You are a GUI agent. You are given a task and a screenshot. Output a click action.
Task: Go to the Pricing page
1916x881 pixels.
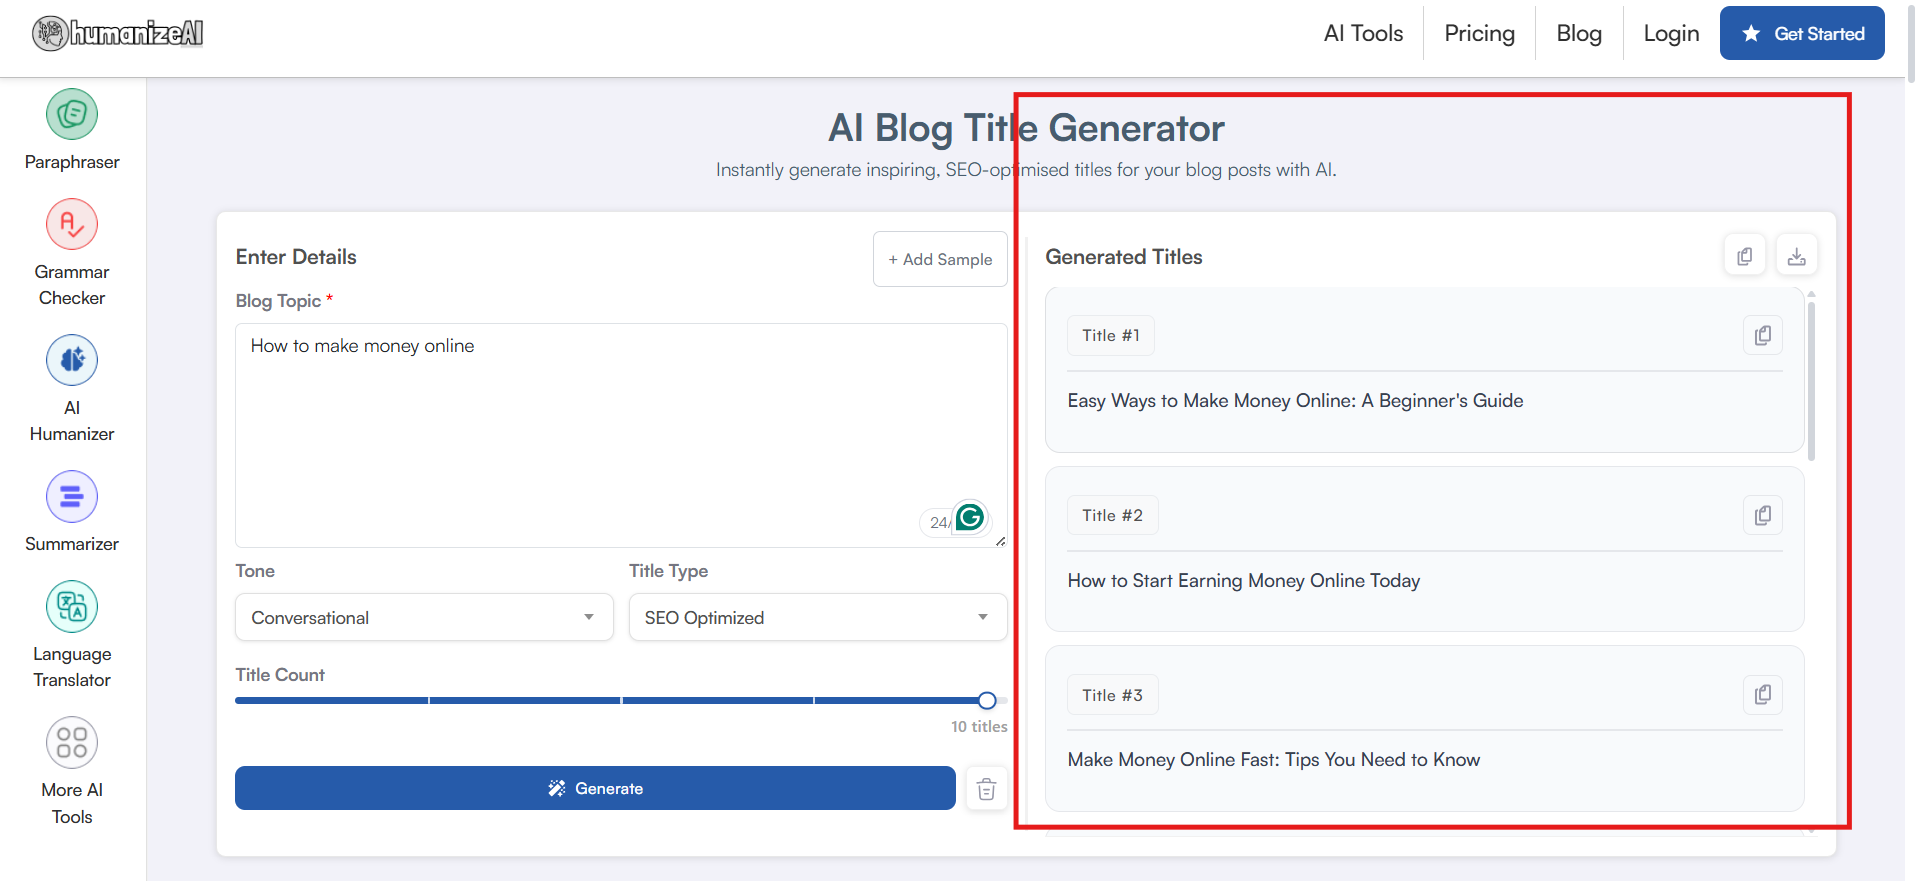click(1479, 34)
